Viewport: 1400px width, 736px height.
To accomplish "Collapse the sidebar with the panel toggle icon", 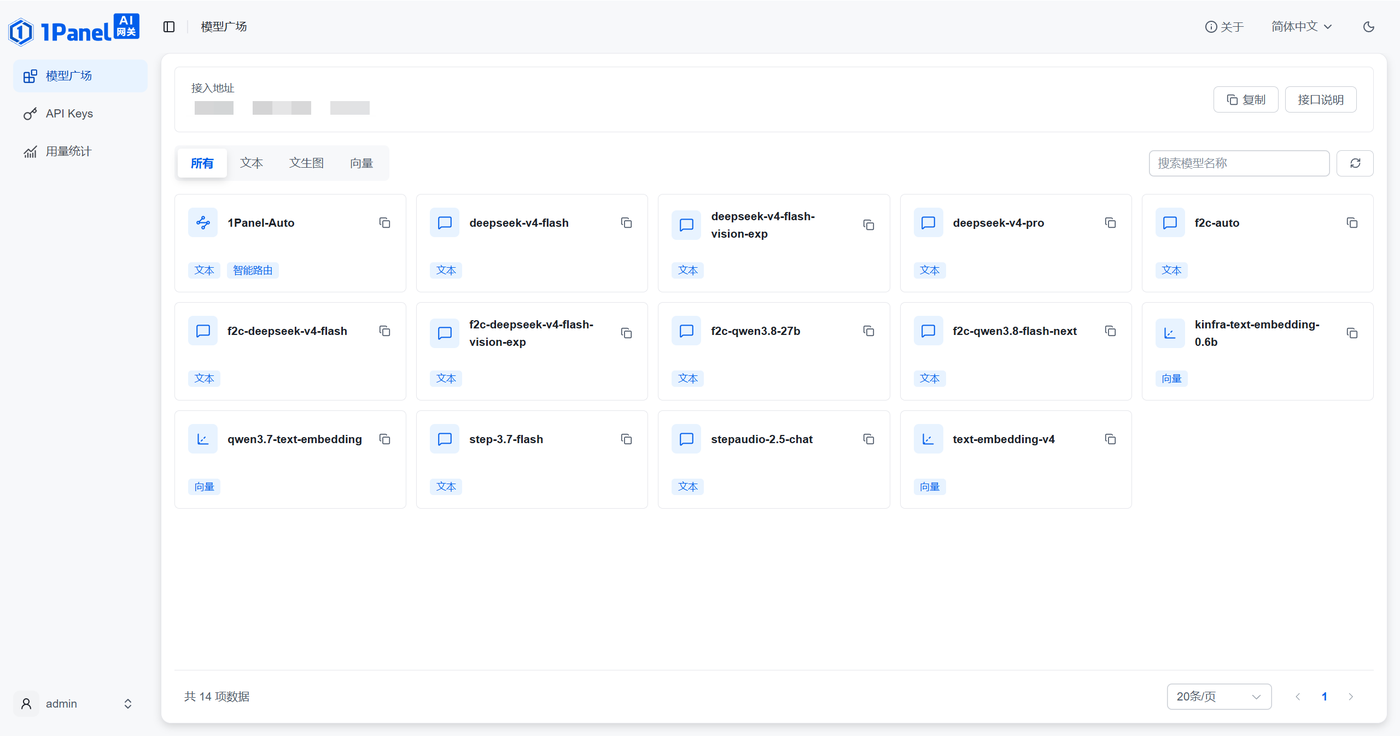I will [169, 27].
